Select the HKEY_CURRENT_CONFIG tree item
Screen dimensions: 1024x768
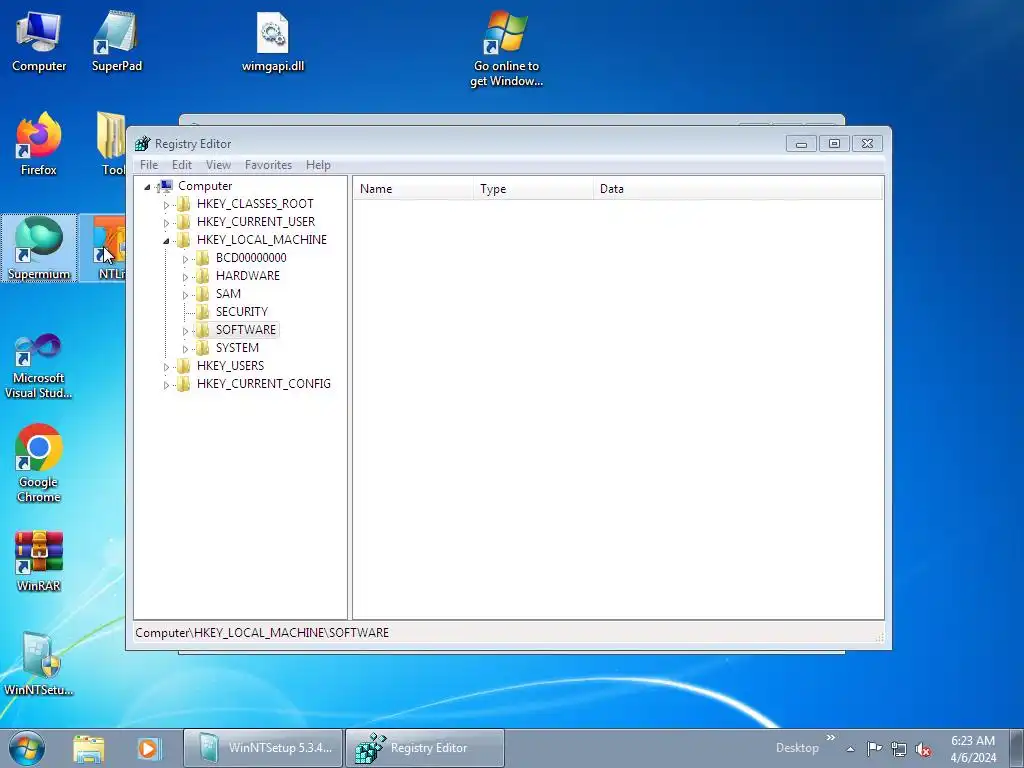click(x=263, y=384)
